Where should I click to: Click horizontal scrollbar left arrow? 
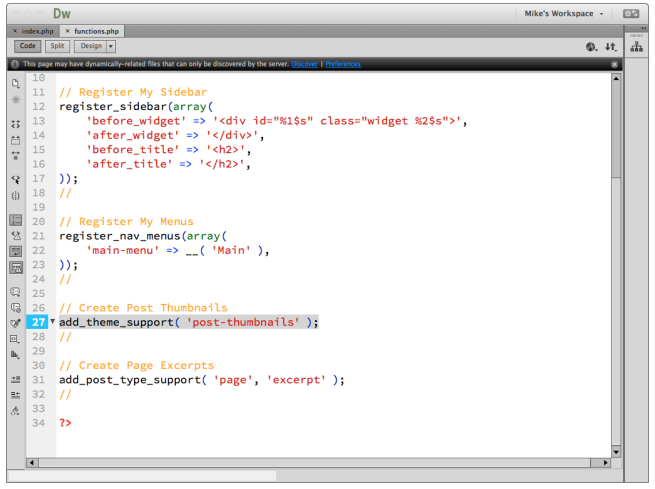(33, 462)
